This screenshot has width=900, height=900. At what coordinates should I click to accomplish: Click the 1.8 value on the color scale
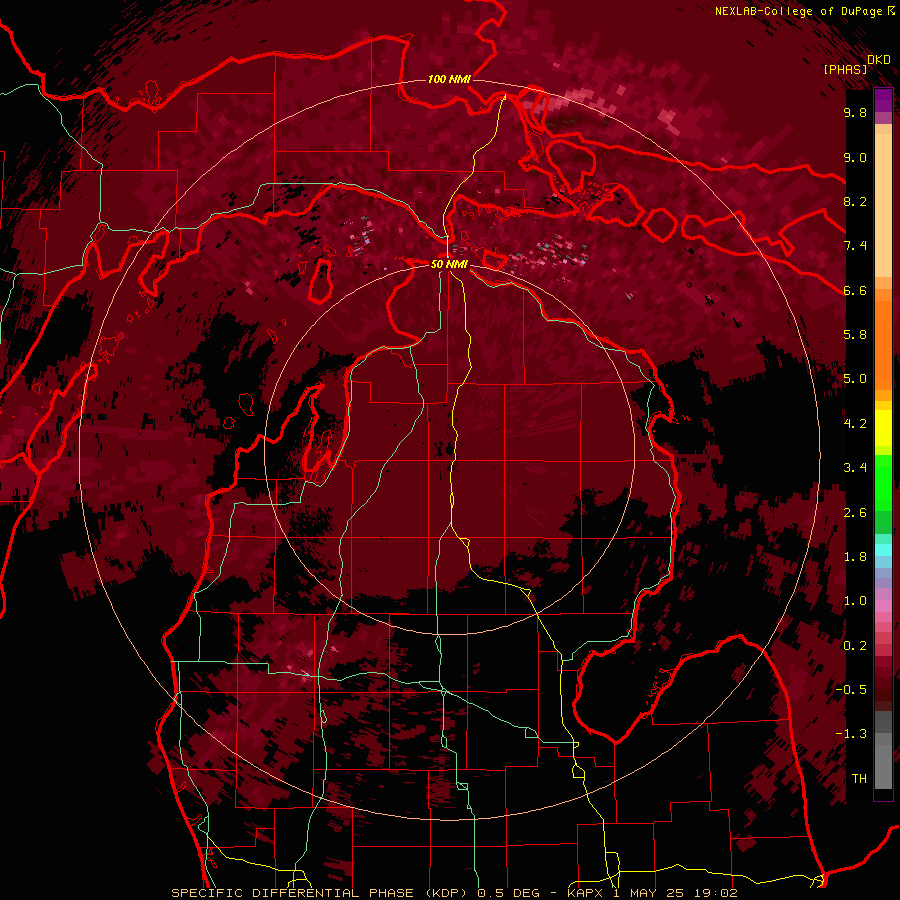click(x=855, y=557)
